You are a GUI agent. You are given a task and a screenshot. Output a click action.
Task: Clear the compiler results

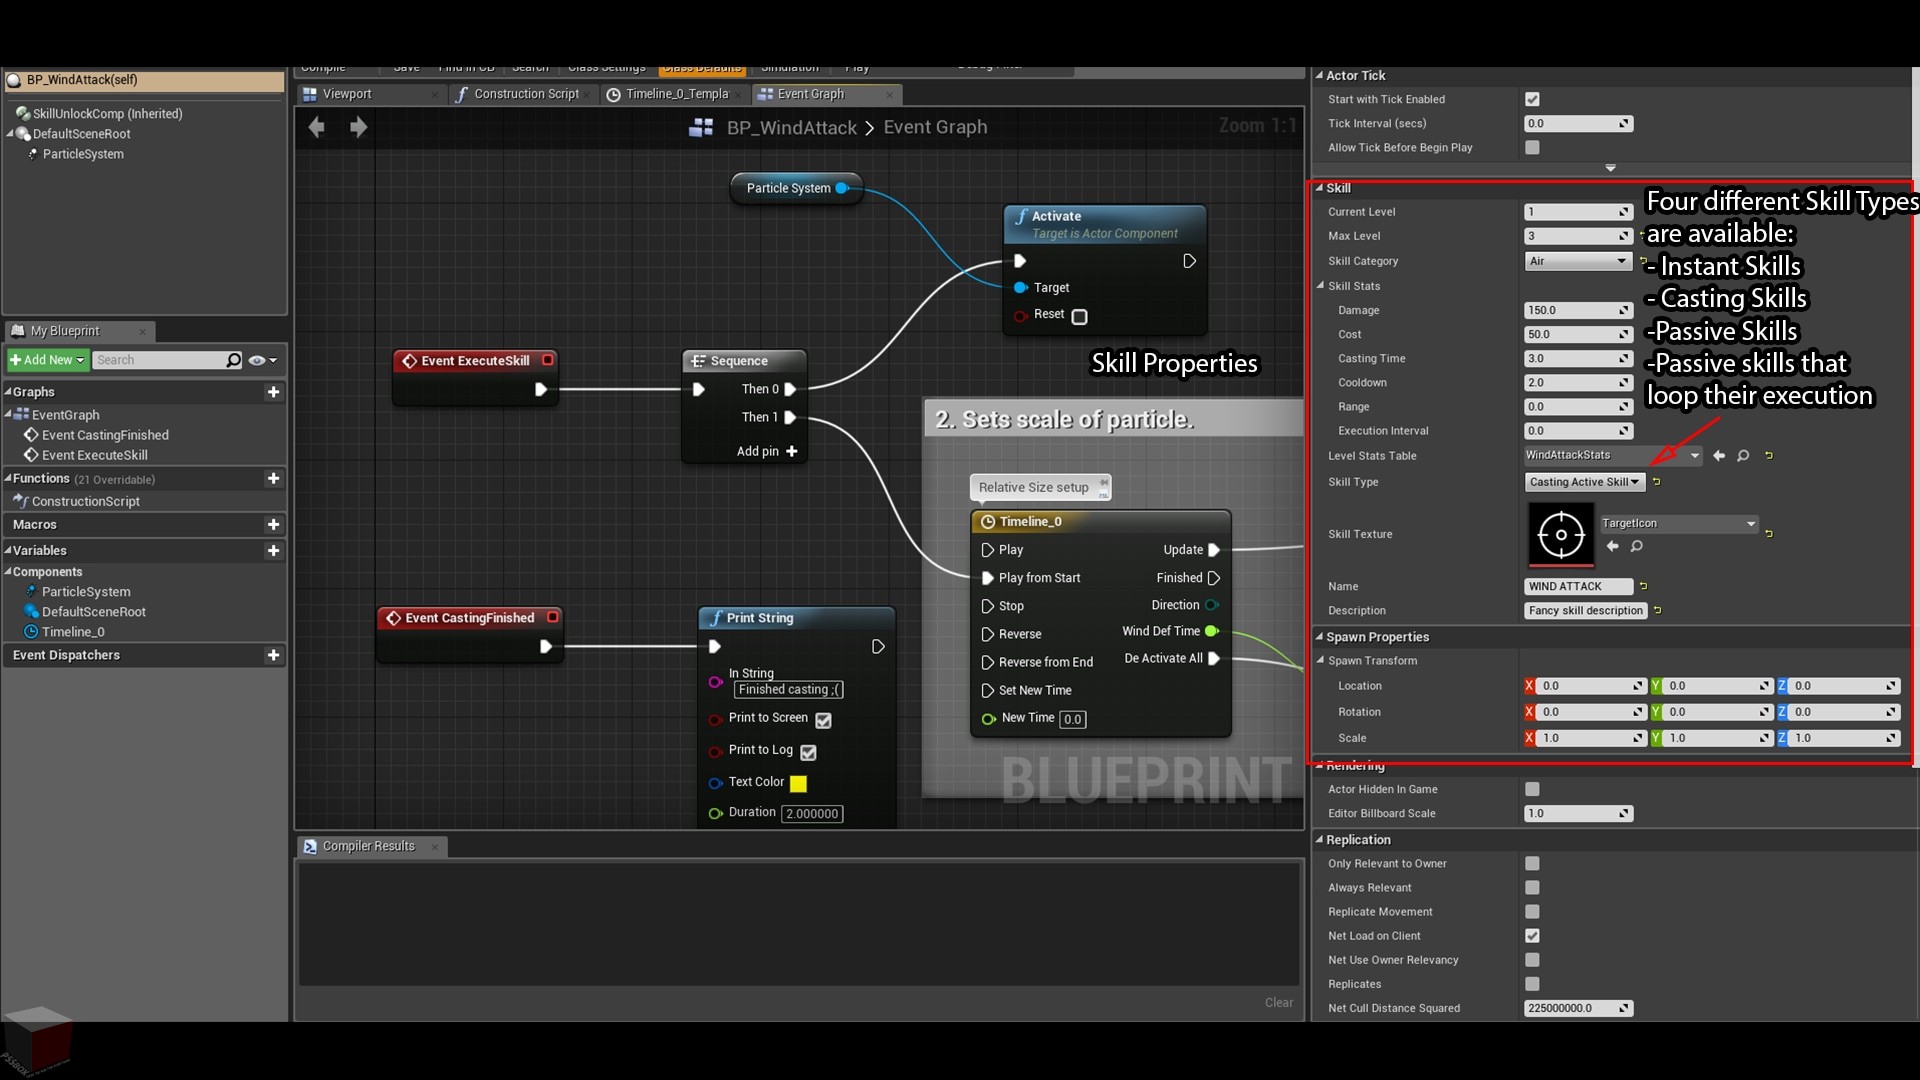[x=1279, y=1002]
